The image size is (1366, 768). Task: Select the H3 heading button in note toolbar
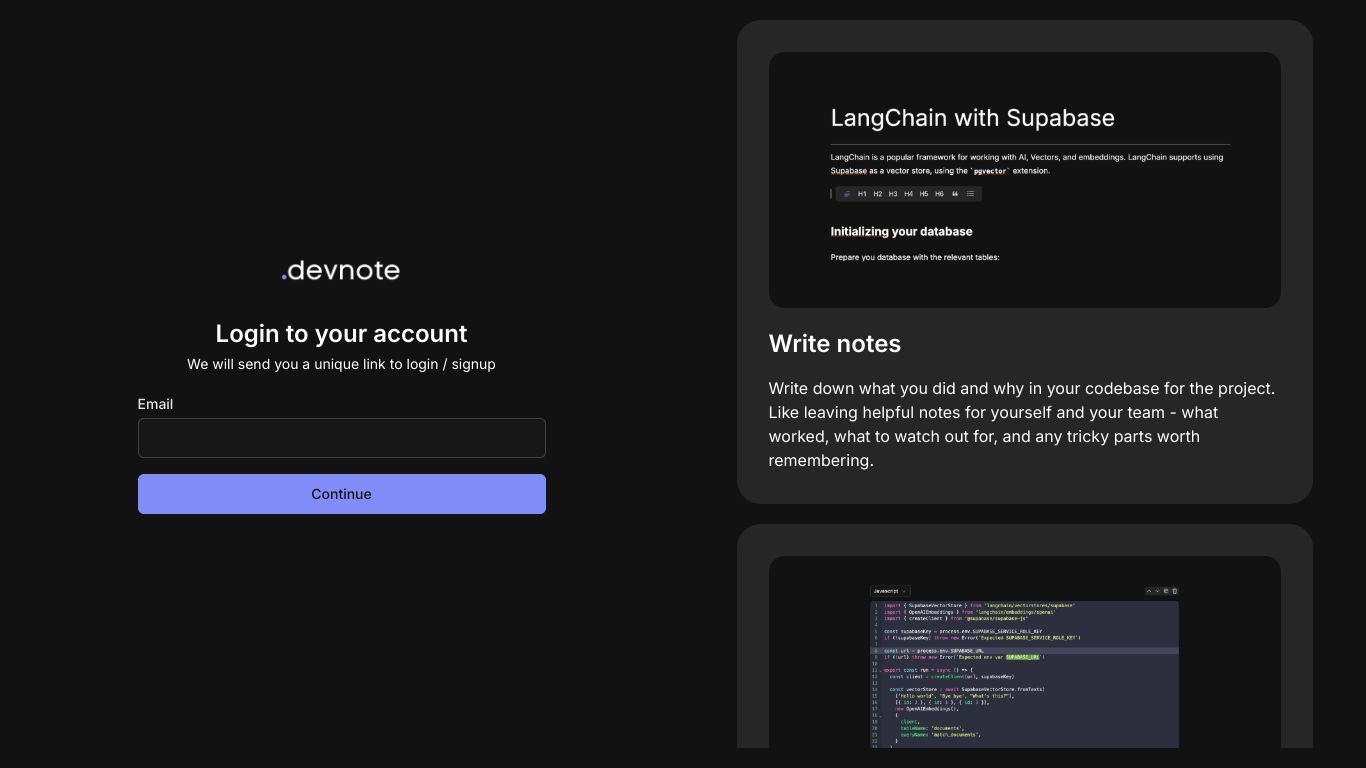point(893,194)
